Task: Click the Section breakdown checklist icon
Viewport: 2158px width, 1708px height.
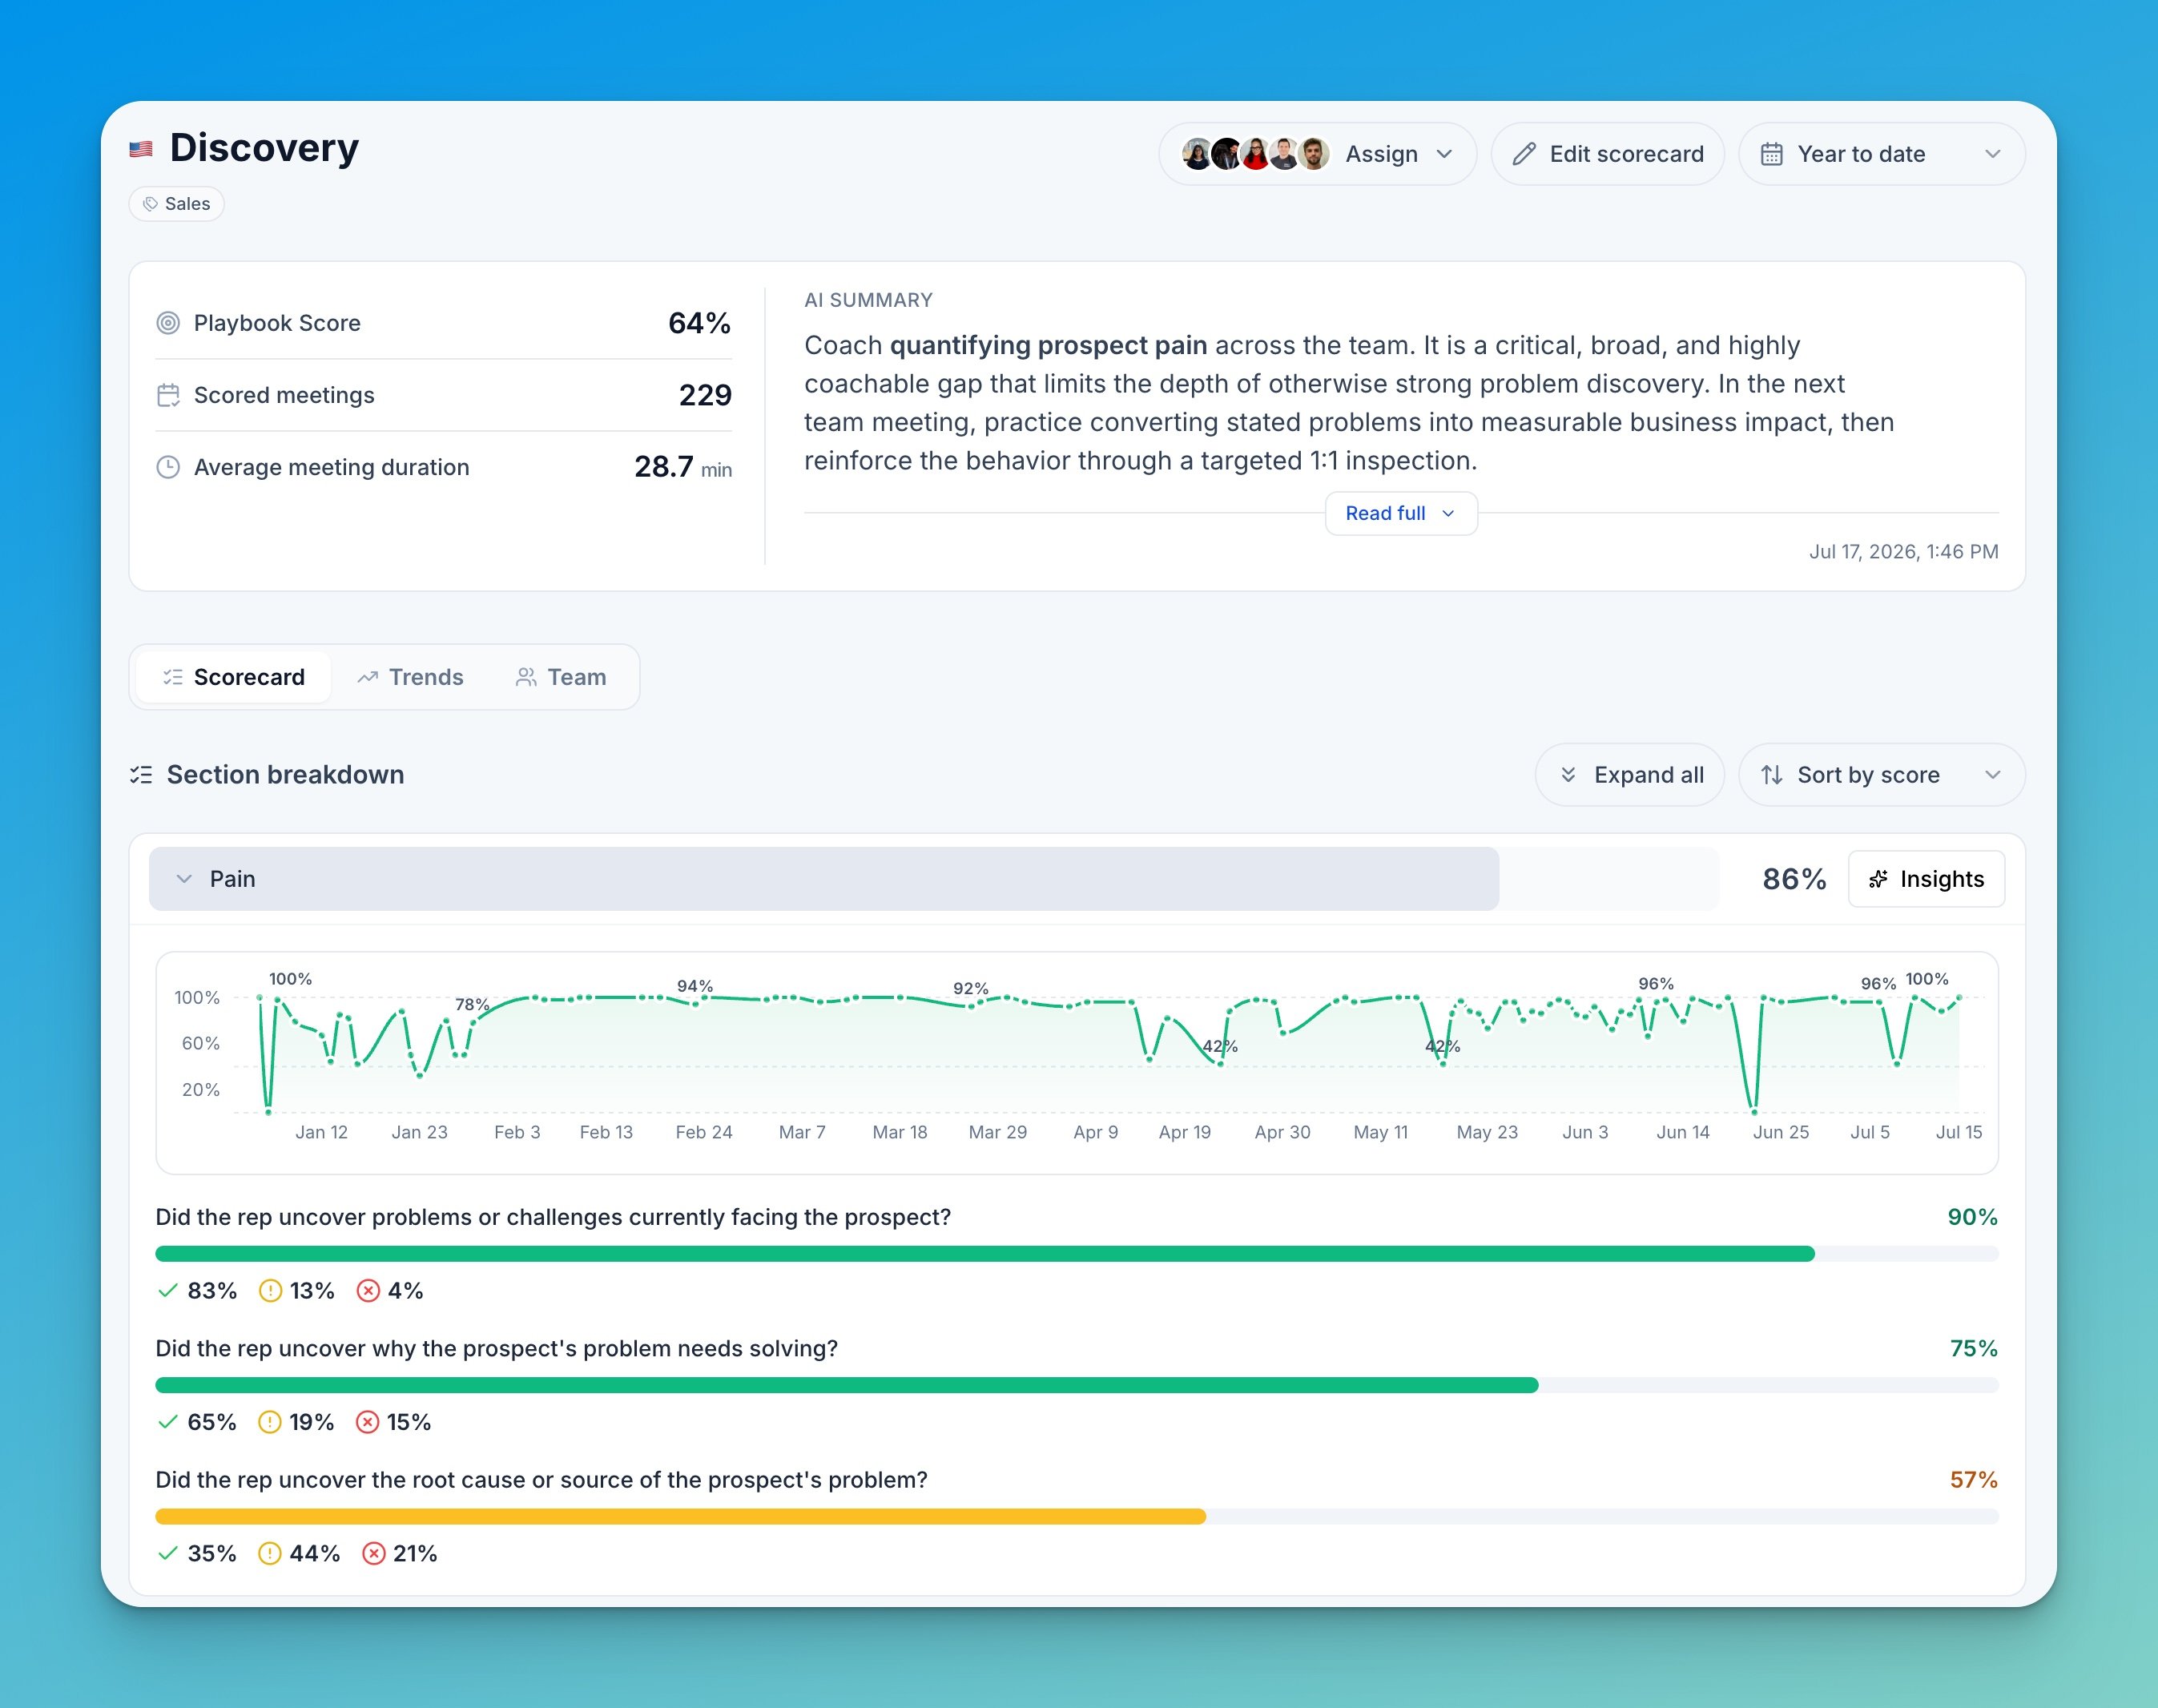Action: [141, 775]
